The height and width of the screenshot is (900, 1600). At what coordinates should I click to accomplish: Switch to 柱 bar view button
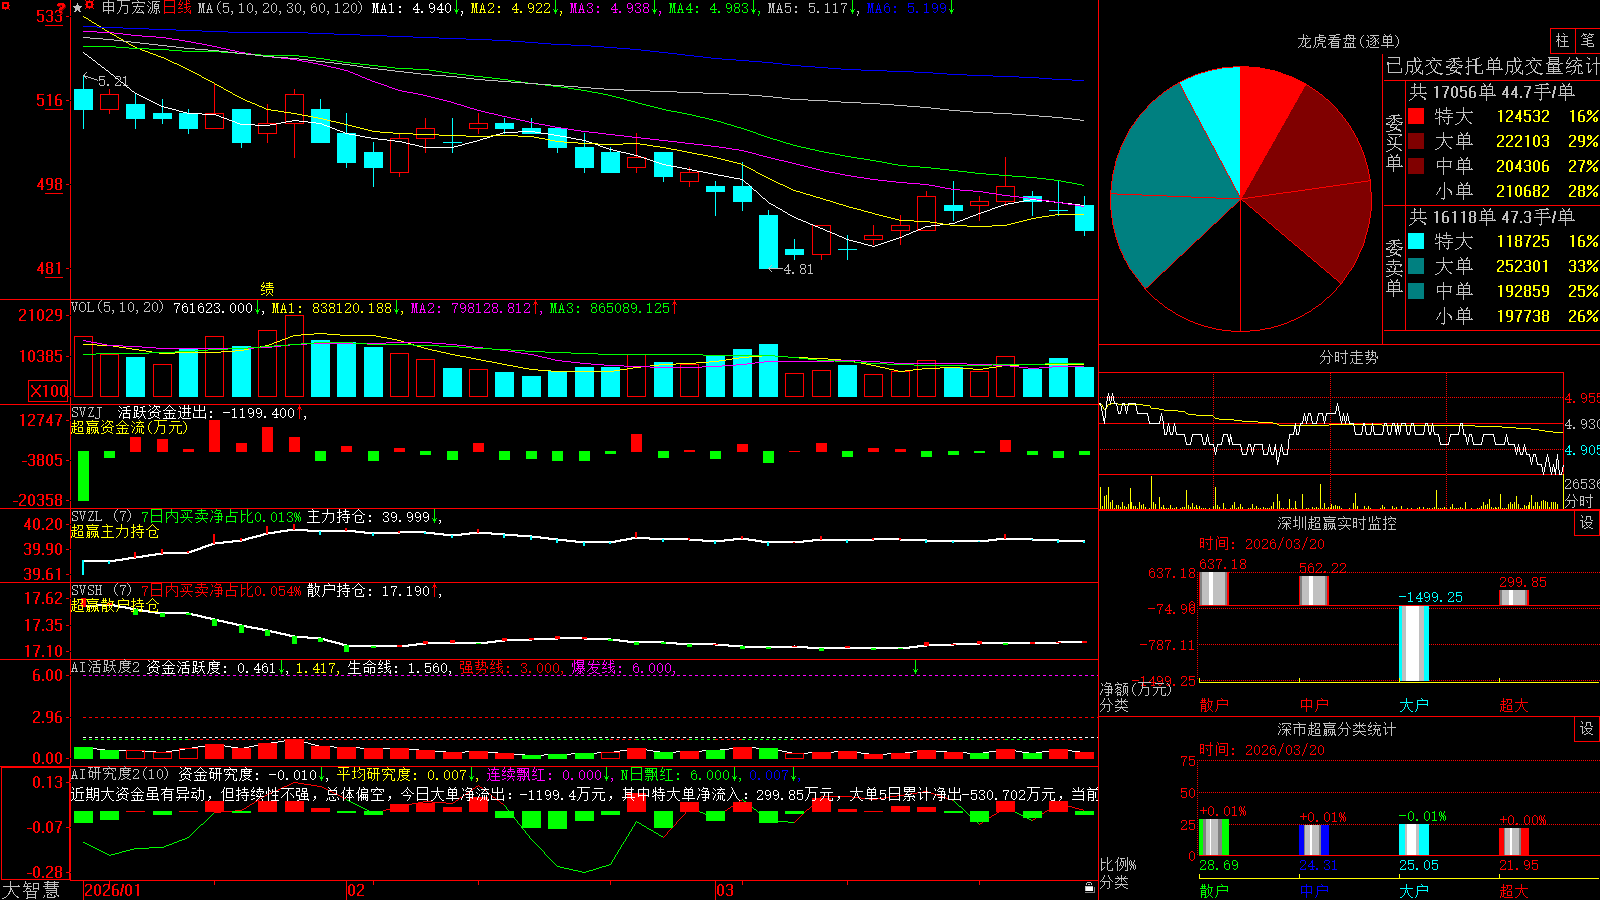pos(1562,40)
